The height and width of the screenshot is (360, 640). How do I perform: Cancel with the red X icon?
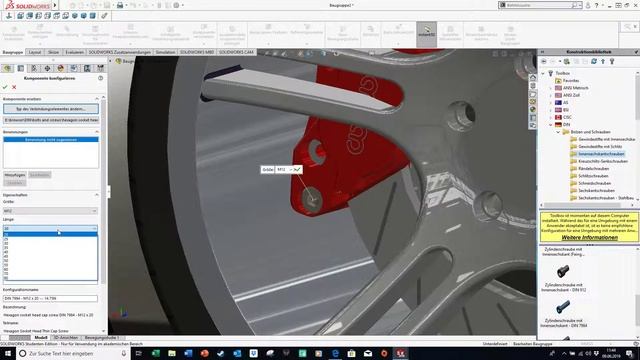[x=14, y=87]
